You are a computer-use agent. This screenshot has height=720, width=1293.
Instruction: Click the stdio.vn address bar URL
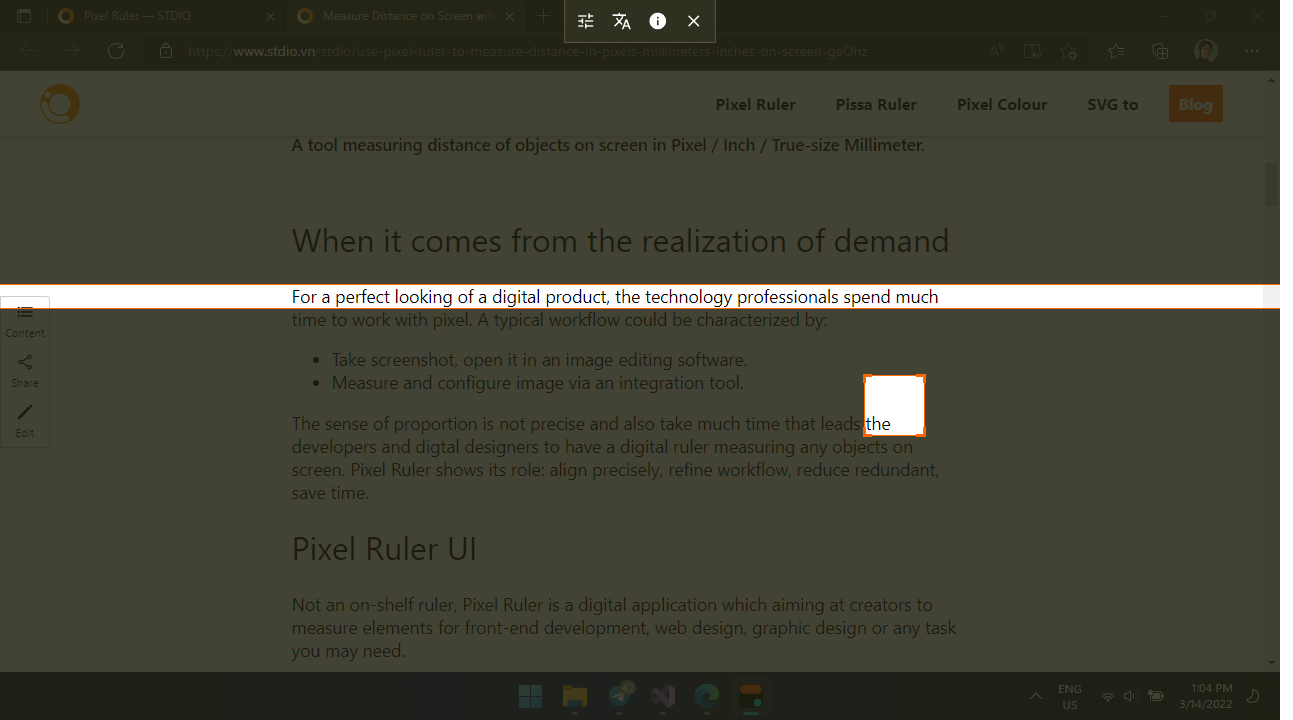tap(528, 51)
